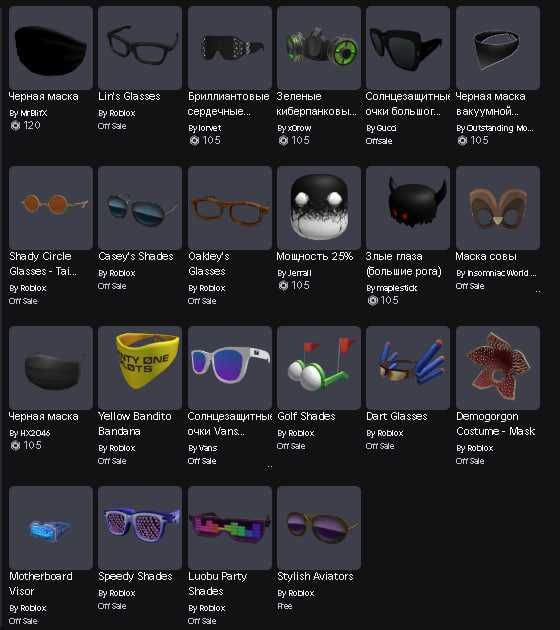Click the Robux icon next to 120
The height and width of the screenshot is (630, 560).
(15, 126)
